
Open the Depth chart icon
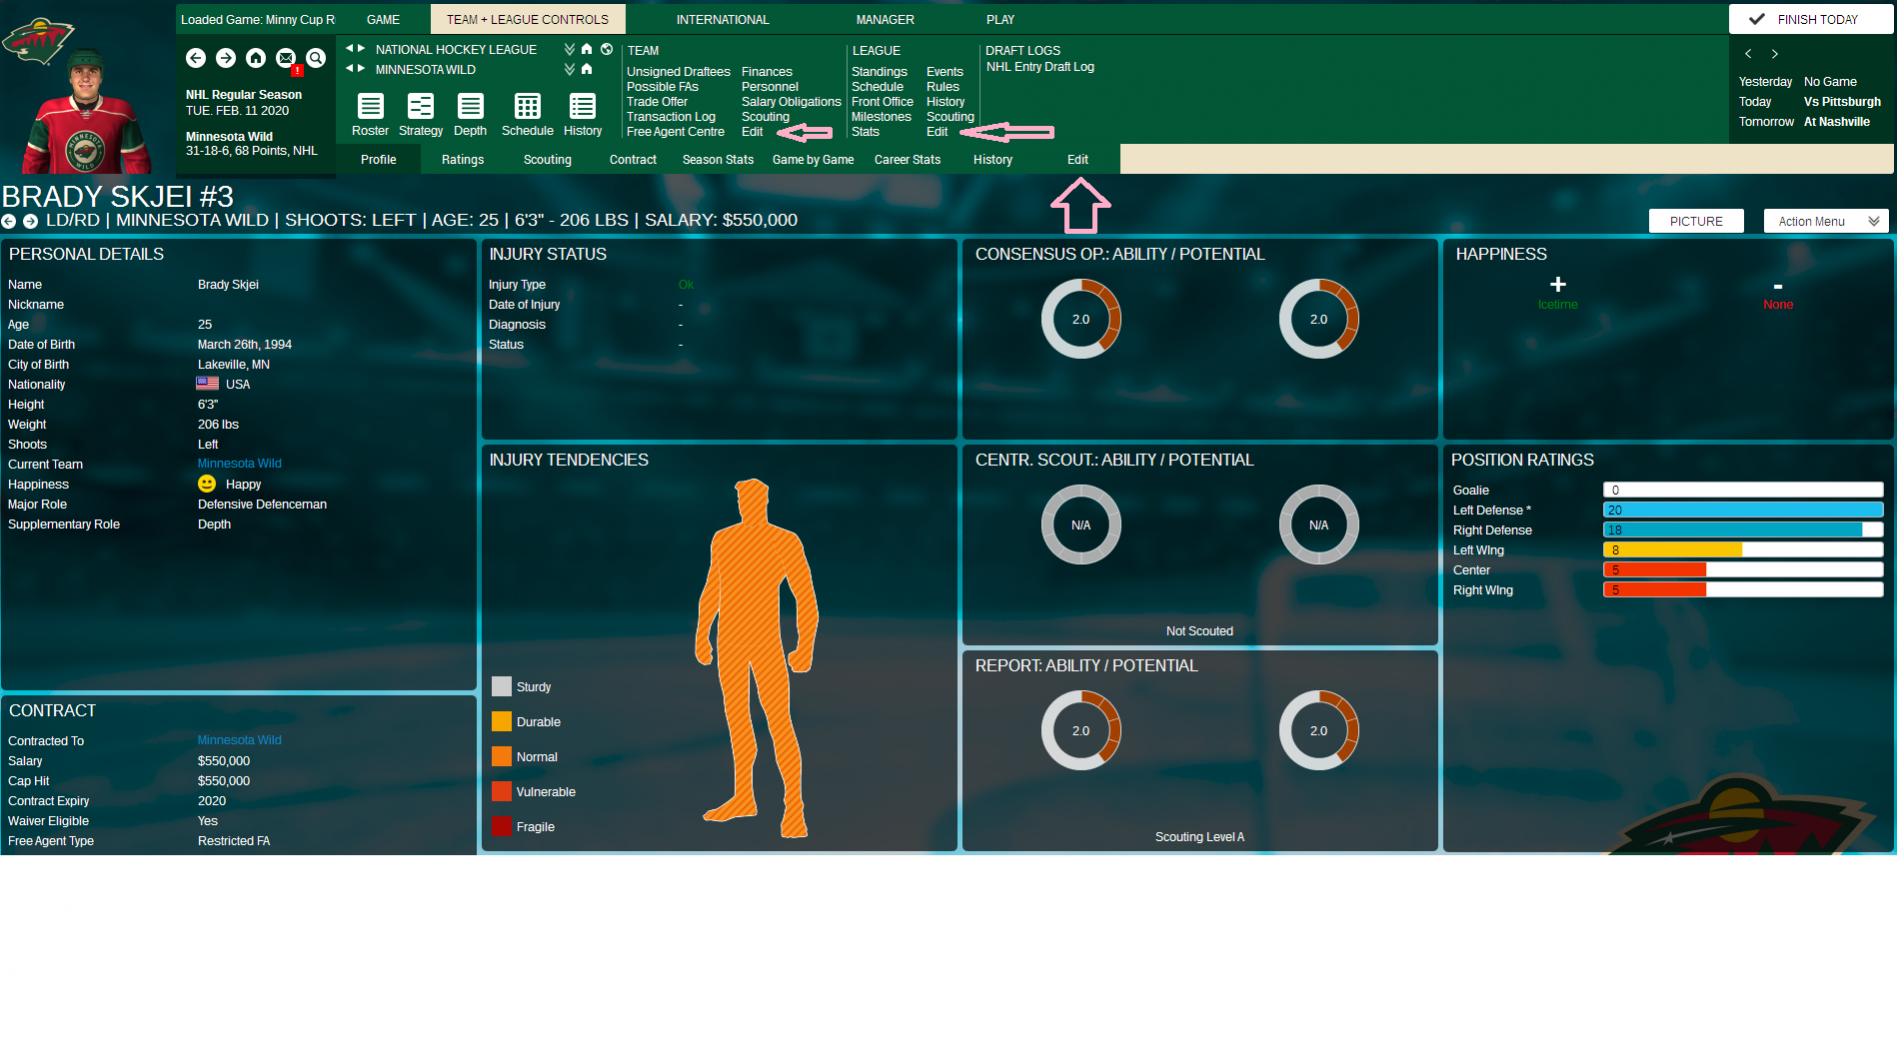pos(470,107)
